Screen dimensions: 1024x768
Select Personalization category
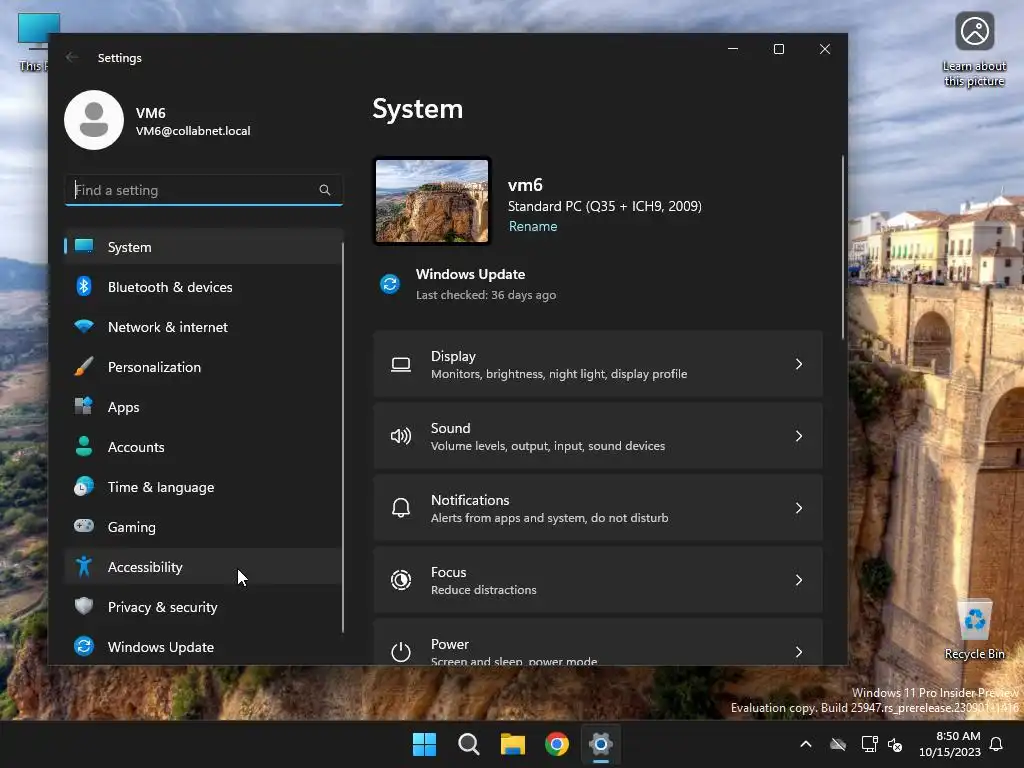tap(202, 366)
